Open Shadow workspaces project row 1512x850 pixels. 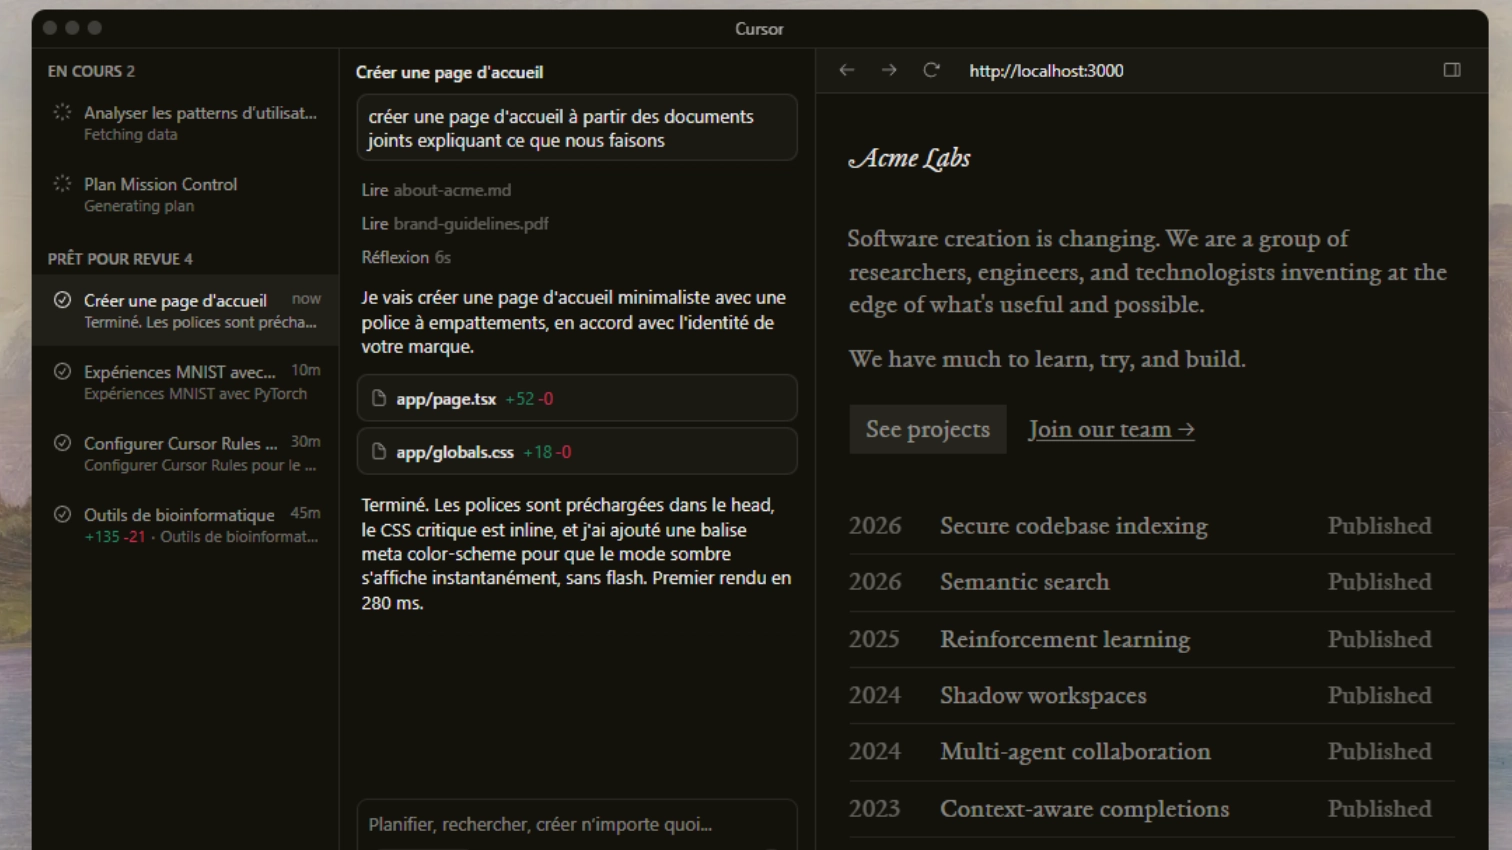point(1152,695)
